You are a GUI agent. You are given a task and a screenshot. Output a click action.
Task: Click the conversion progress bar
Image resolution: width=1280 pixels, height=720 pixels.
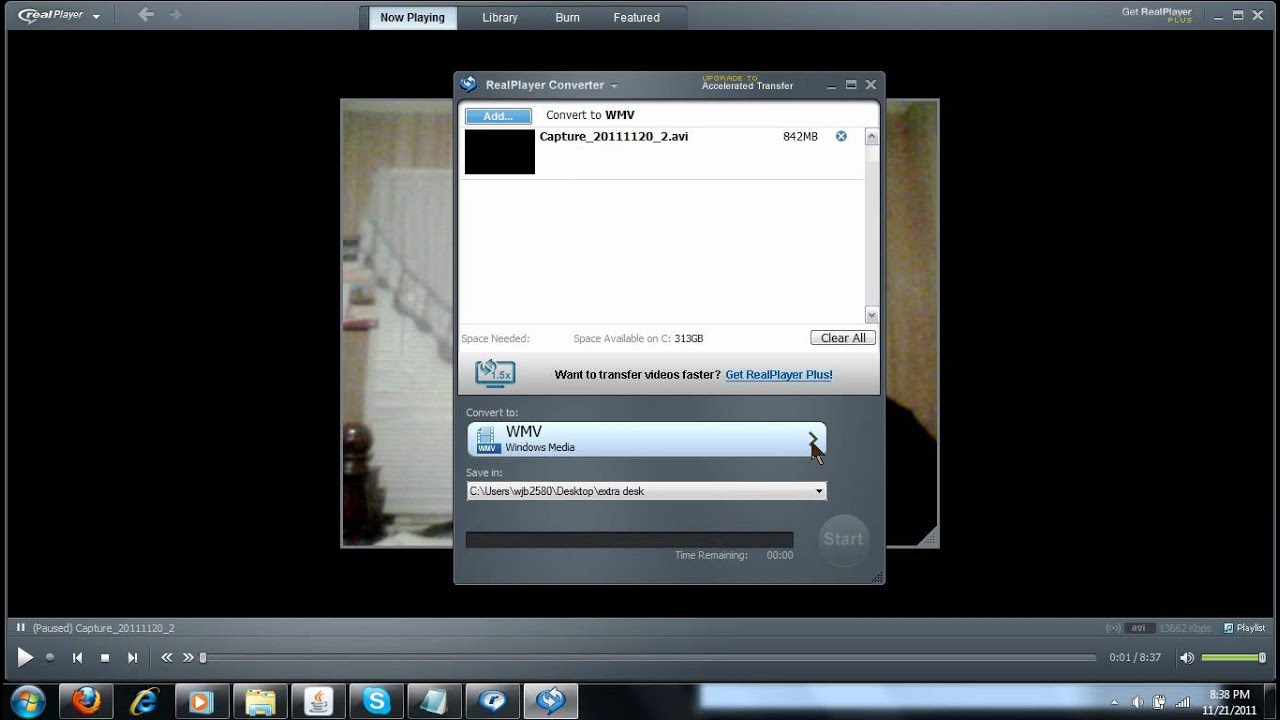coord(629,540)
